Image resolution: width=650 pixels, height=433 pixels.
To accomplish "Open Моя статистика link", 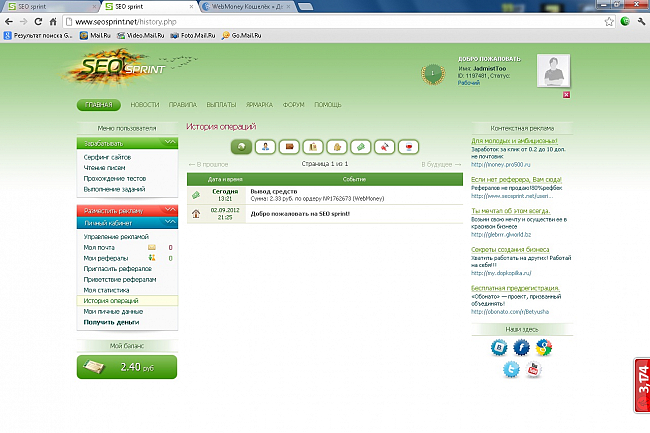I will pos(107,290).
